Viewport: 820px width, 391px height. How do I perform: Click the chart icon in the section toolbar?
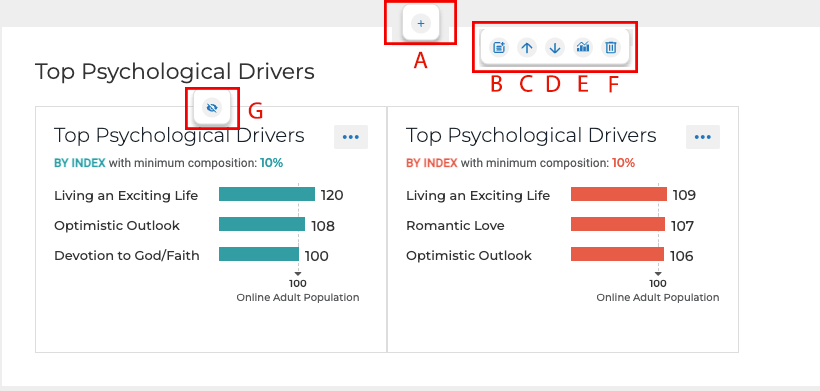coord(583,48)
